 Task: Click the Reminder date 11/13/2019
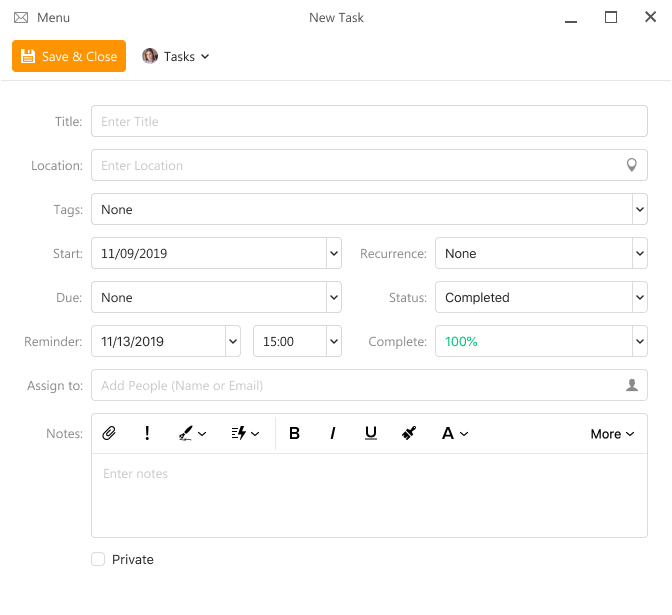[x=132, y=342]
